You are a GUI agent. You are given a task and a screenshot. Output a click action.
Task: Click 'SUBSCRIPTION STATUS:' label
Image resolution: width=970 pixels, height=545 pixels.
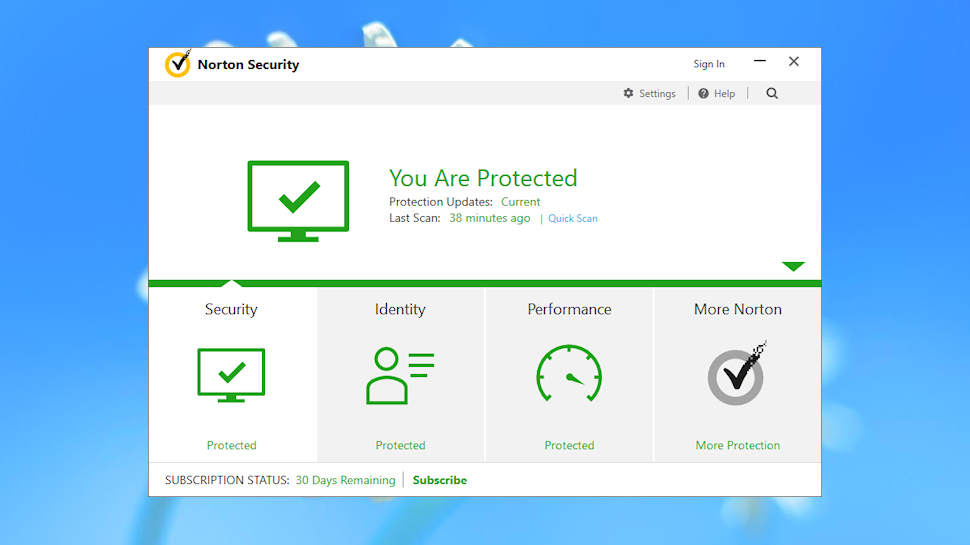click(x=227, y=480)
